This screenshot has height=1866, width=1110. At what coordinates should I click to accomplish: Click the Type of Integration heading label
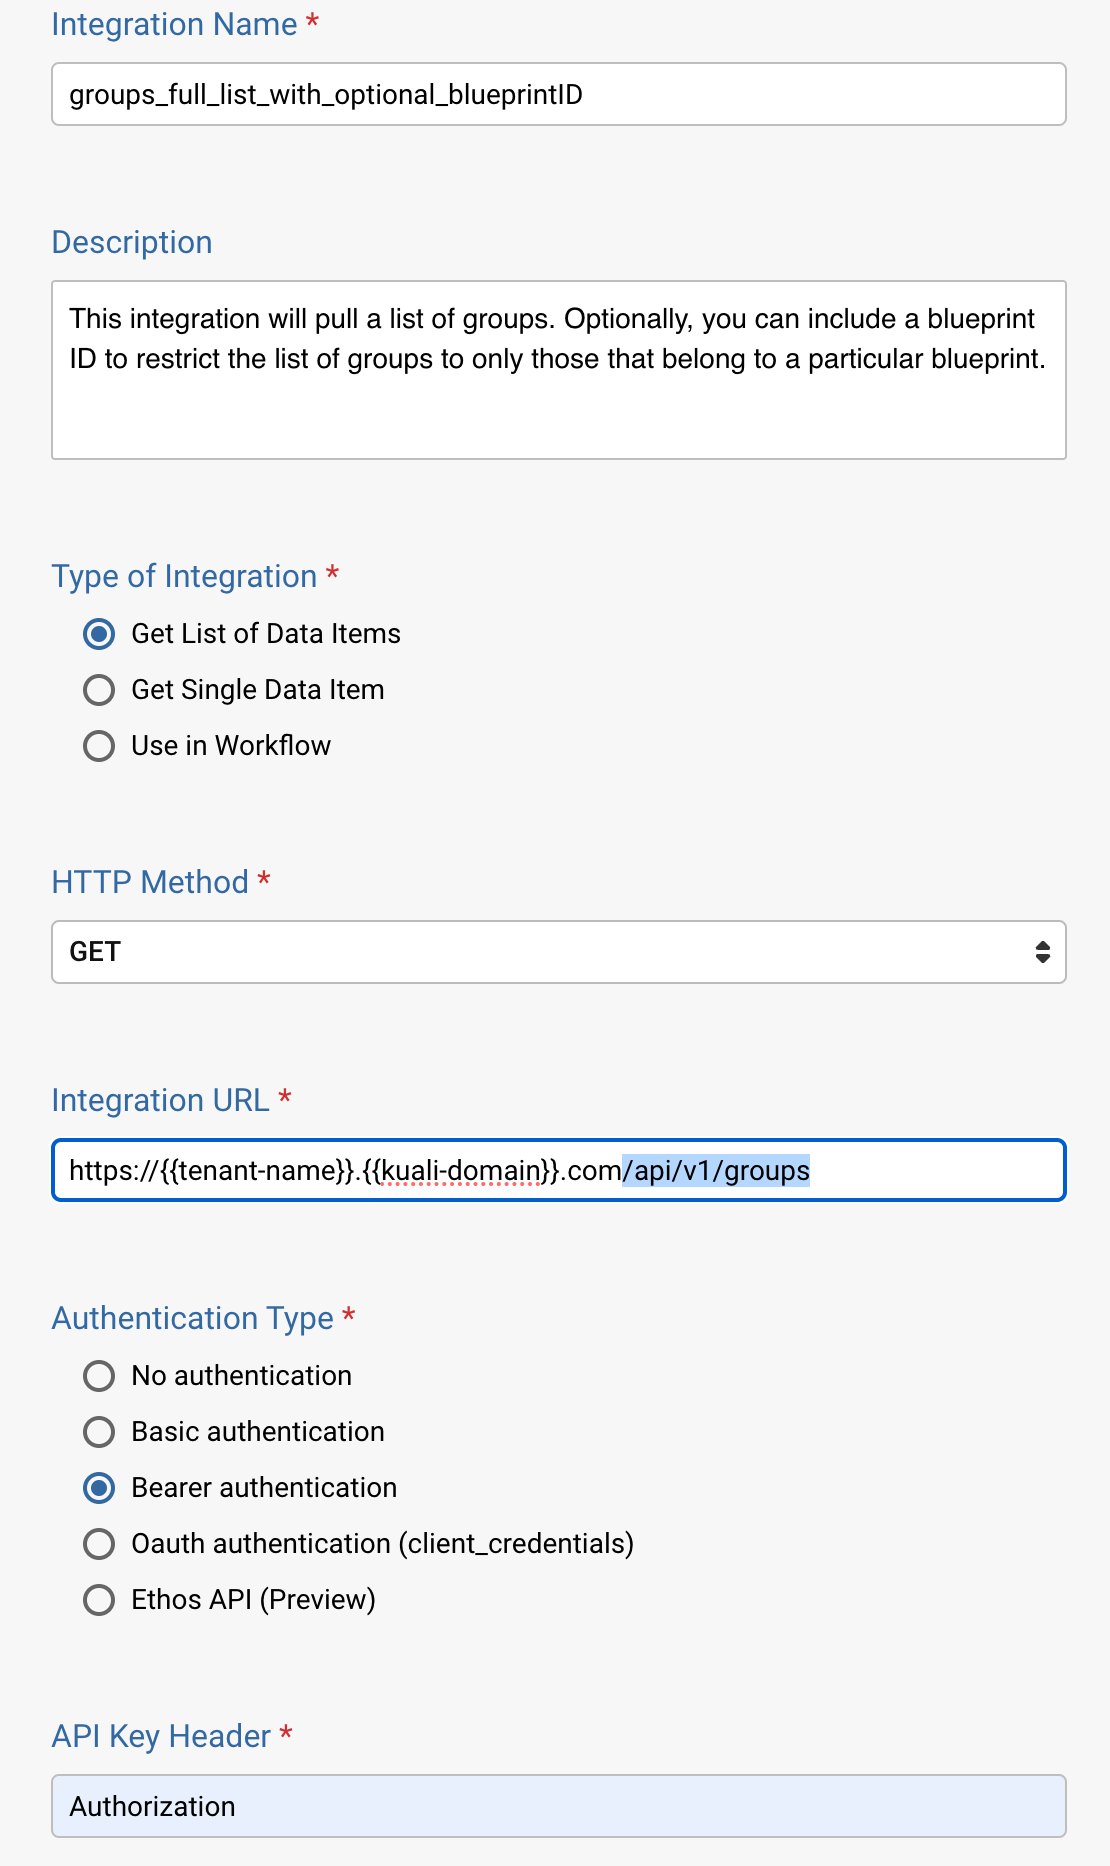point(184,576)
